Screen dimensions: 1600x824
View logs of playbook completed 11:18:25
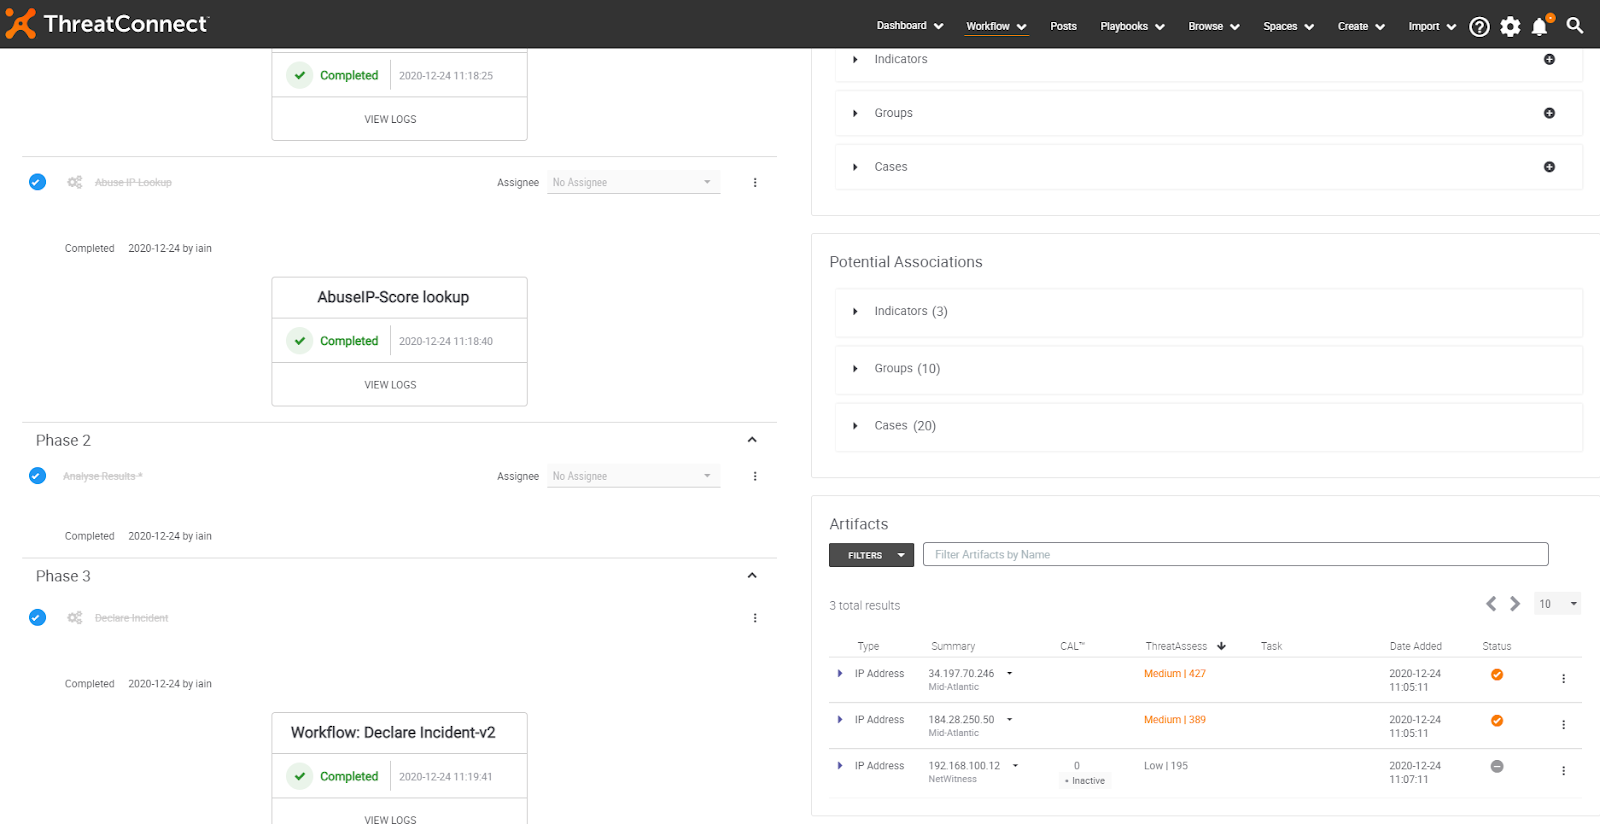point(390,119)
